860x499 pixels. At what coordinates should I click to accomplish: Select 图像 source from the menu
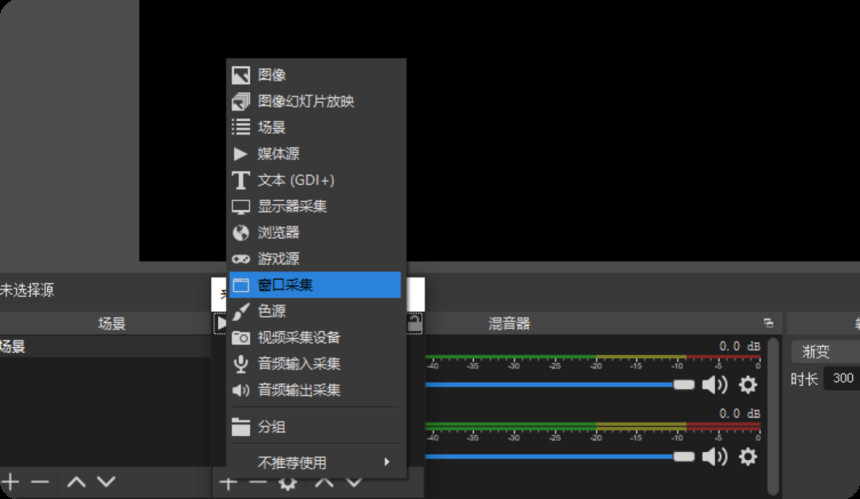coord(315,75)
